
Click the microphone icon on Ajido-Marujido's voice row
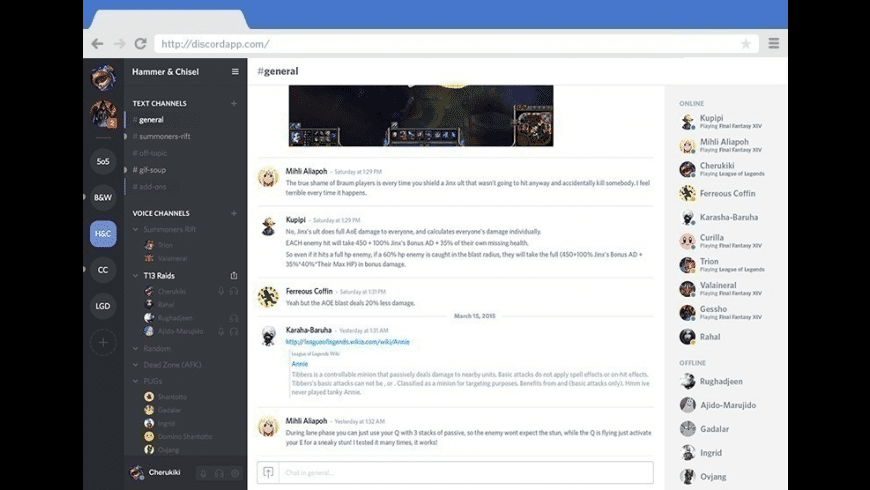[x=221, y=331]
